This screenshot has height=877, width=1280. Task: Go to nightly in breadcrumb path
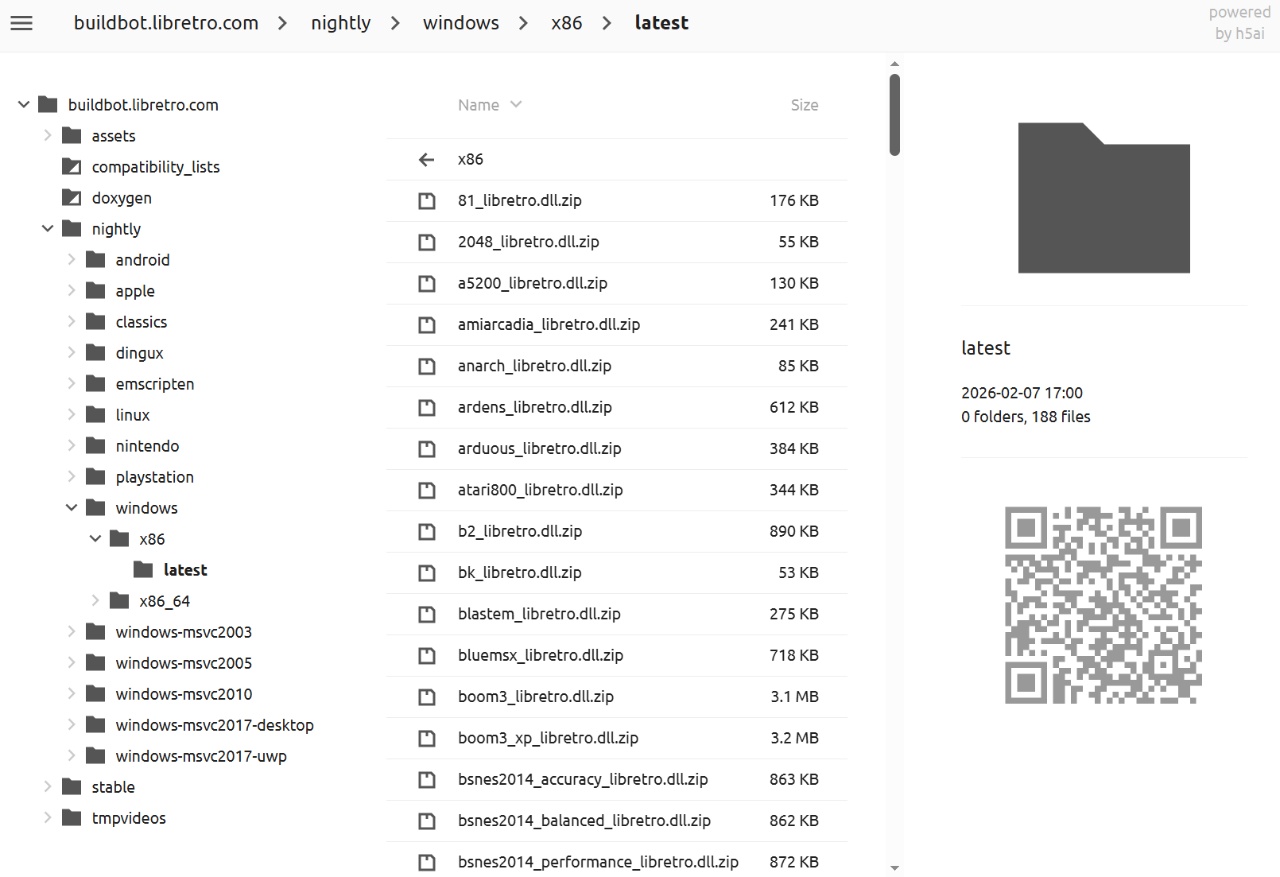point(340,23)
